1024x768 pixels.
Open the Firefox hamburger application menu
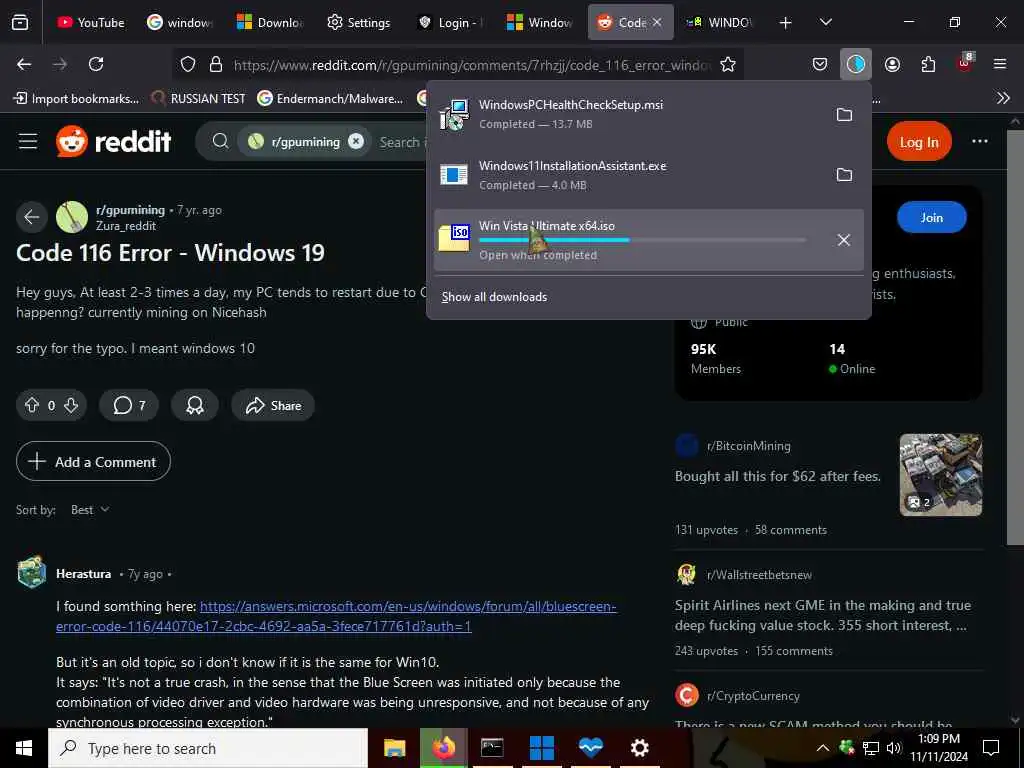(x=1000, y=64)
